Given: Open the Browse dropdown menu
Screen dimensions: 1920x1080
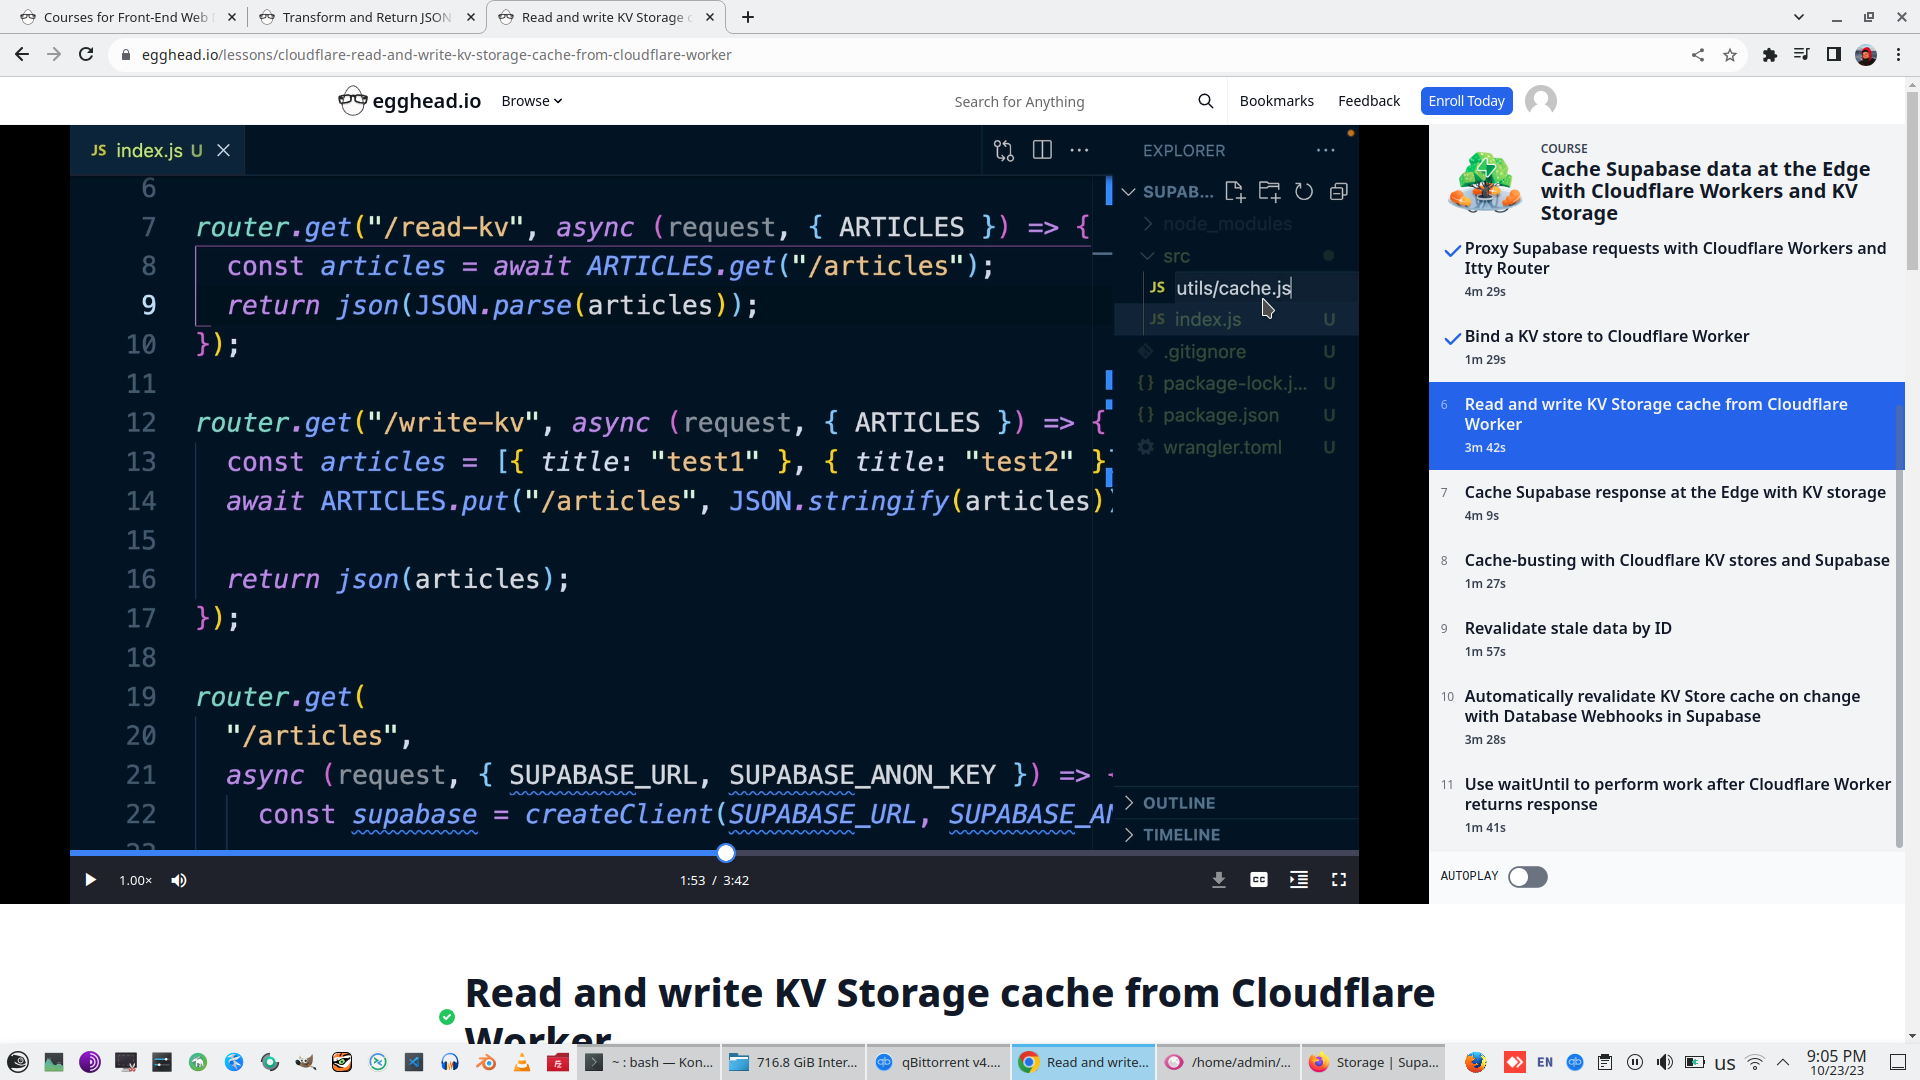Looking at the screenshot, I should [x=531, y=101].
